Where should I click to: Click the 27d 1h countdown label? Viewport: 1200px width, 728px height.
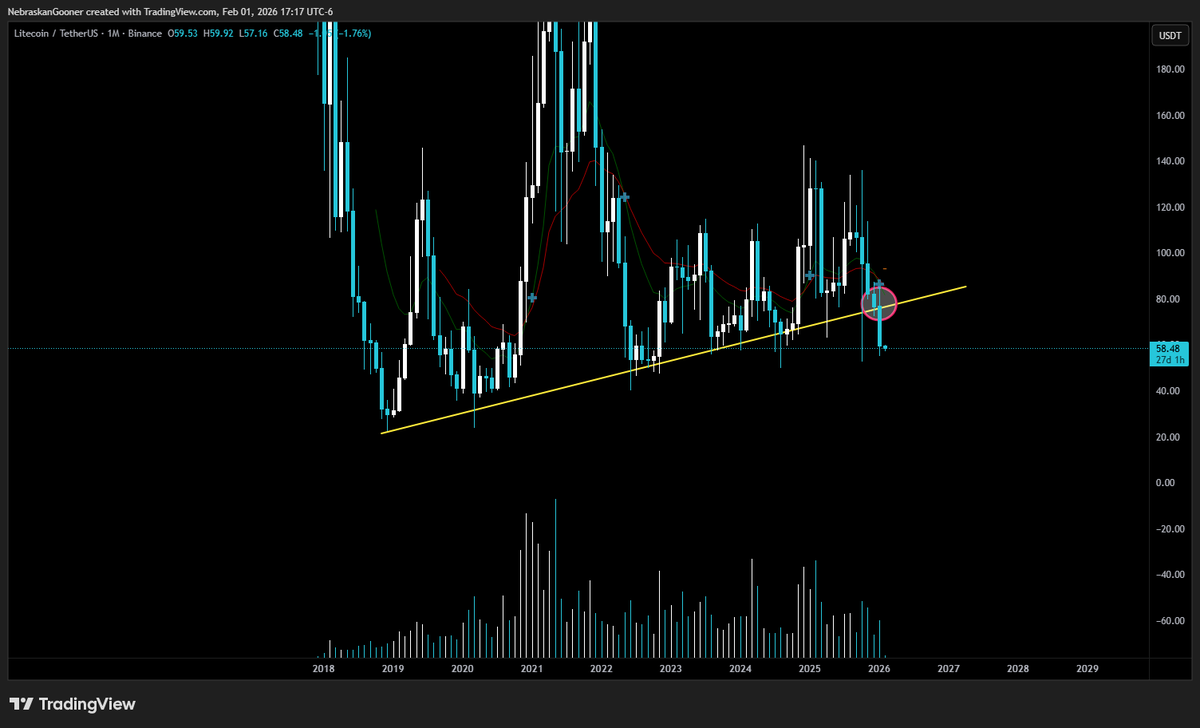[x=1169, y=359]
